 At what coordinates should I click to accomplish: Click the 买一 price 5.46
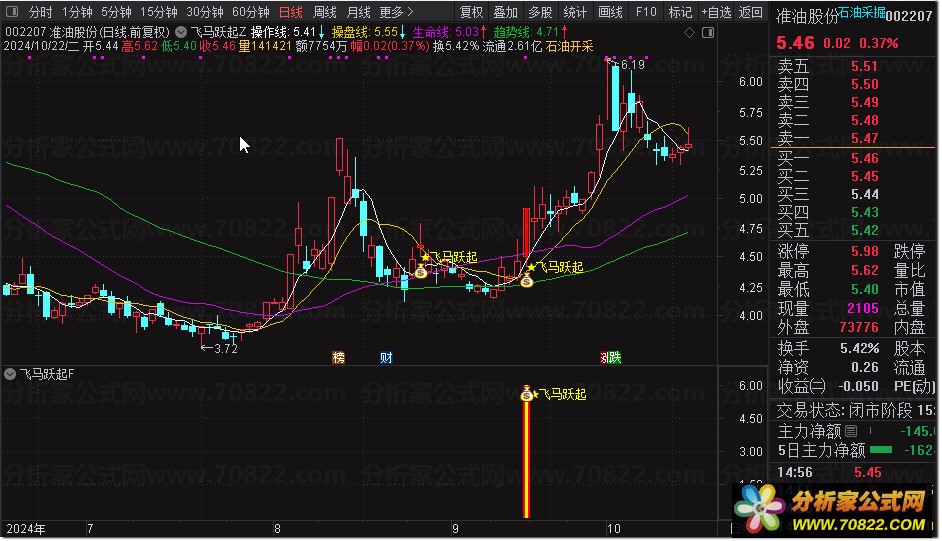[x=864, y=159]
